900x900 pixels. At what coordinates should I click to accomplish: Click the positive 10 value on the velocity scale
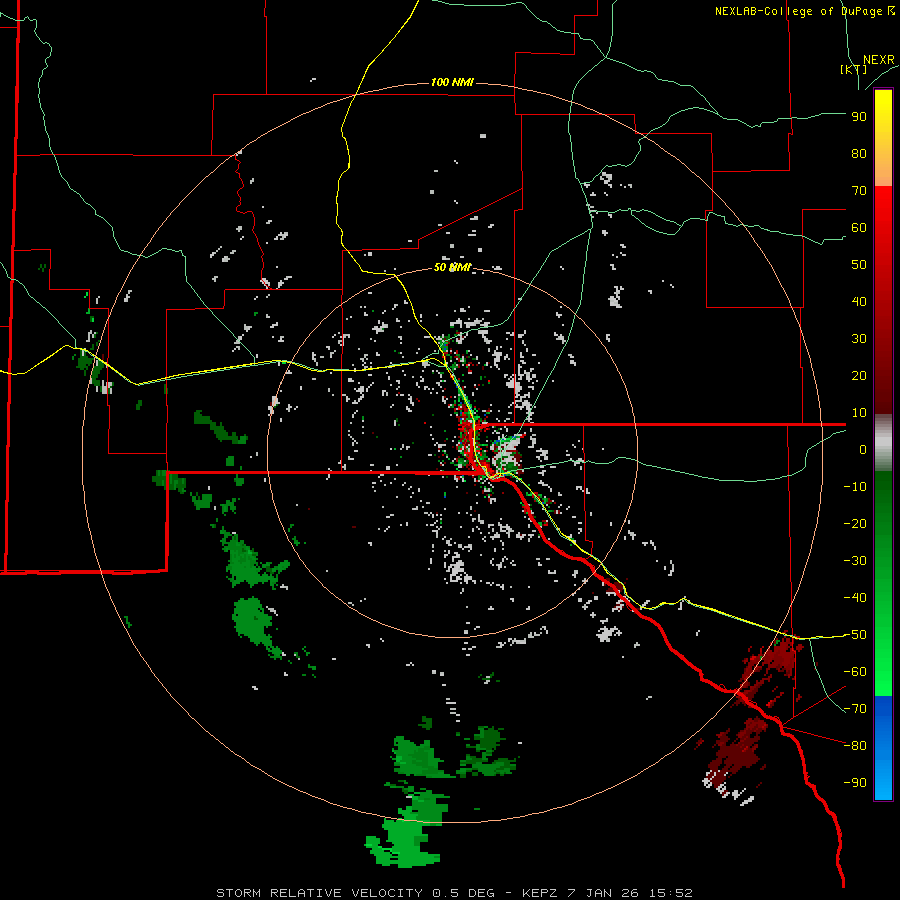coord(859,413)
